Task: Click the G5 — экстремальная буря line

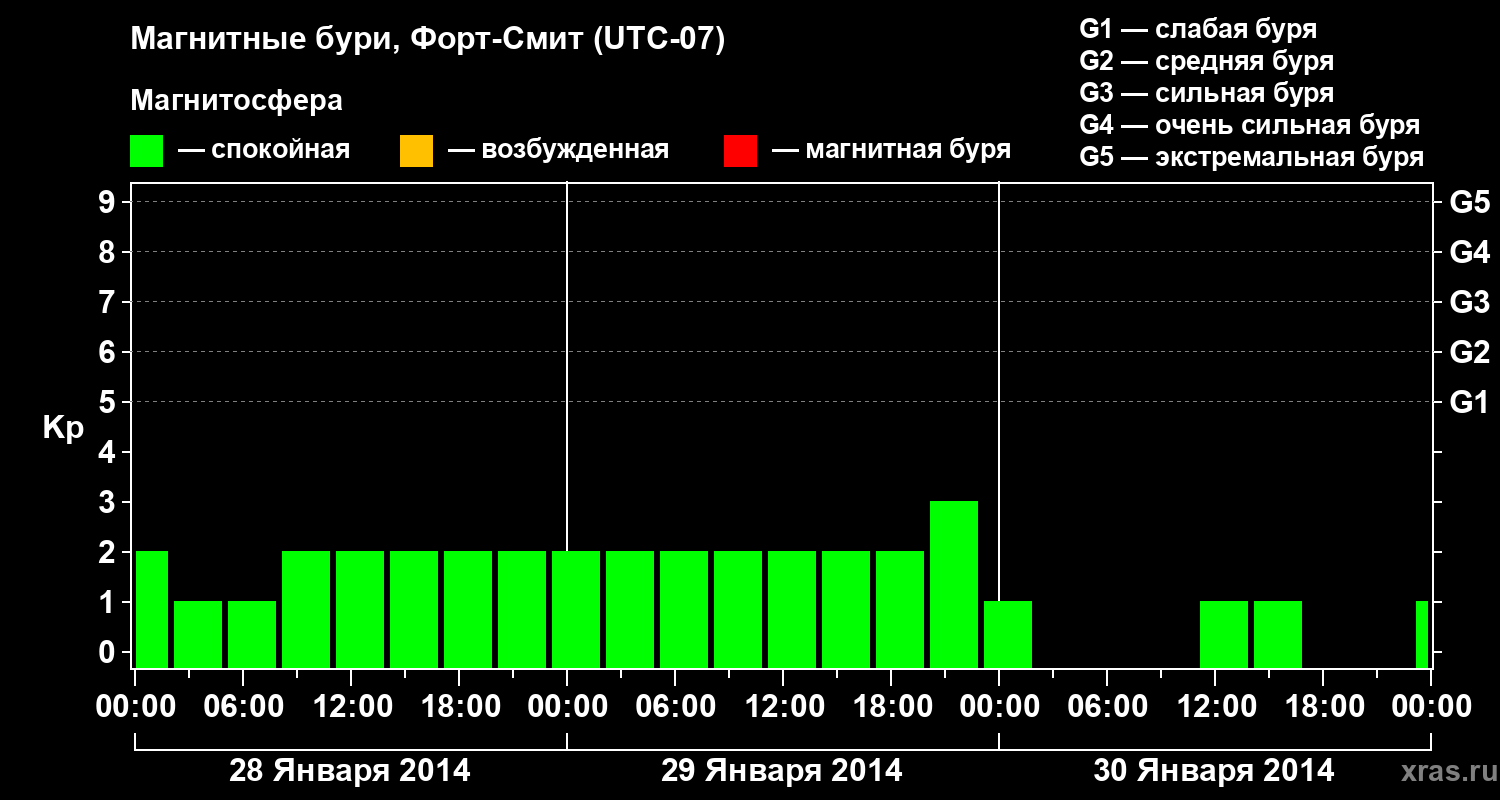Action: tap(1252, 157)
